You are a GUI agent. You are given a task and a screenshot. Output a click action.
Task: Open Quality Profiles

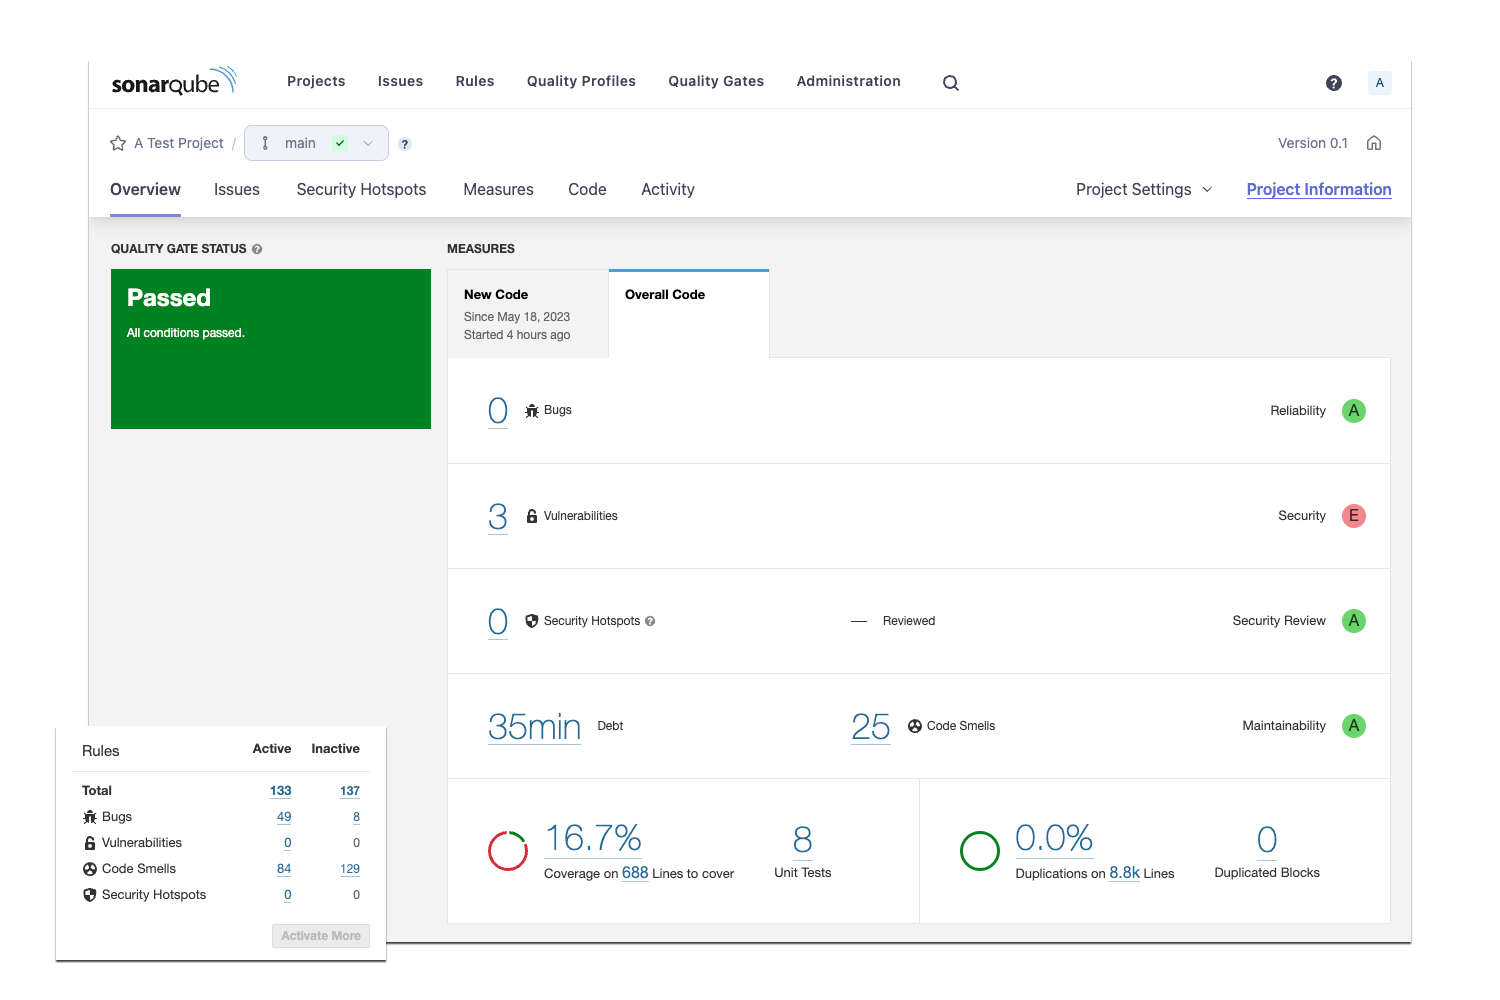coord(581,81)
